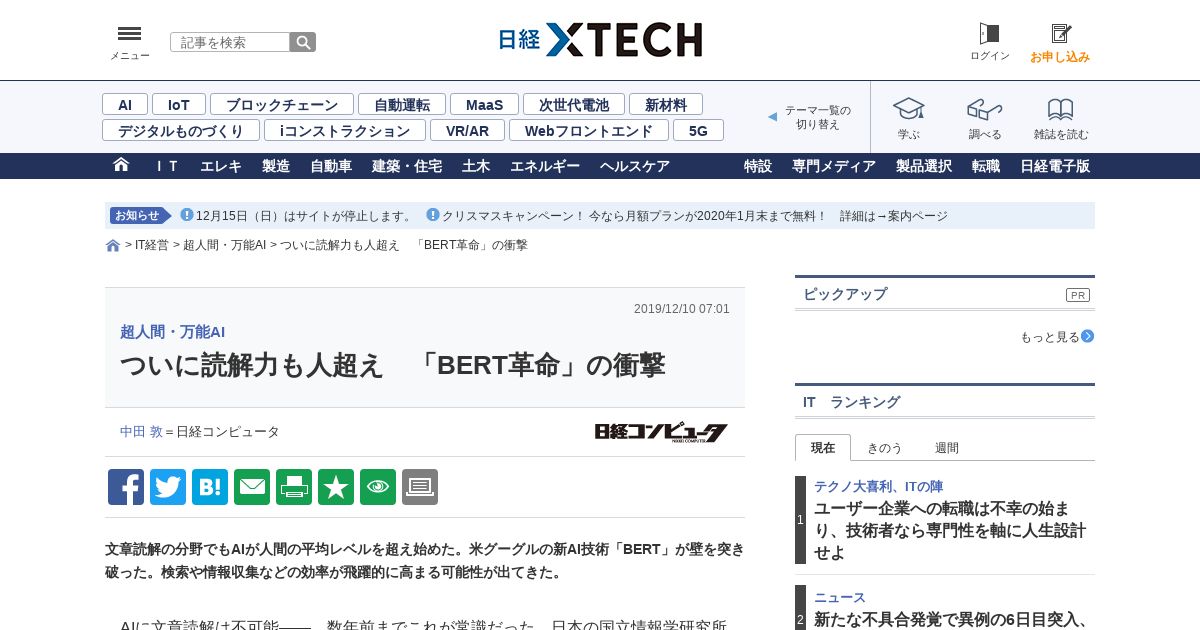This screenshot has height=630, width=1200.
Task: Open the 調べる glasses icon
Action: coord(984,109)
